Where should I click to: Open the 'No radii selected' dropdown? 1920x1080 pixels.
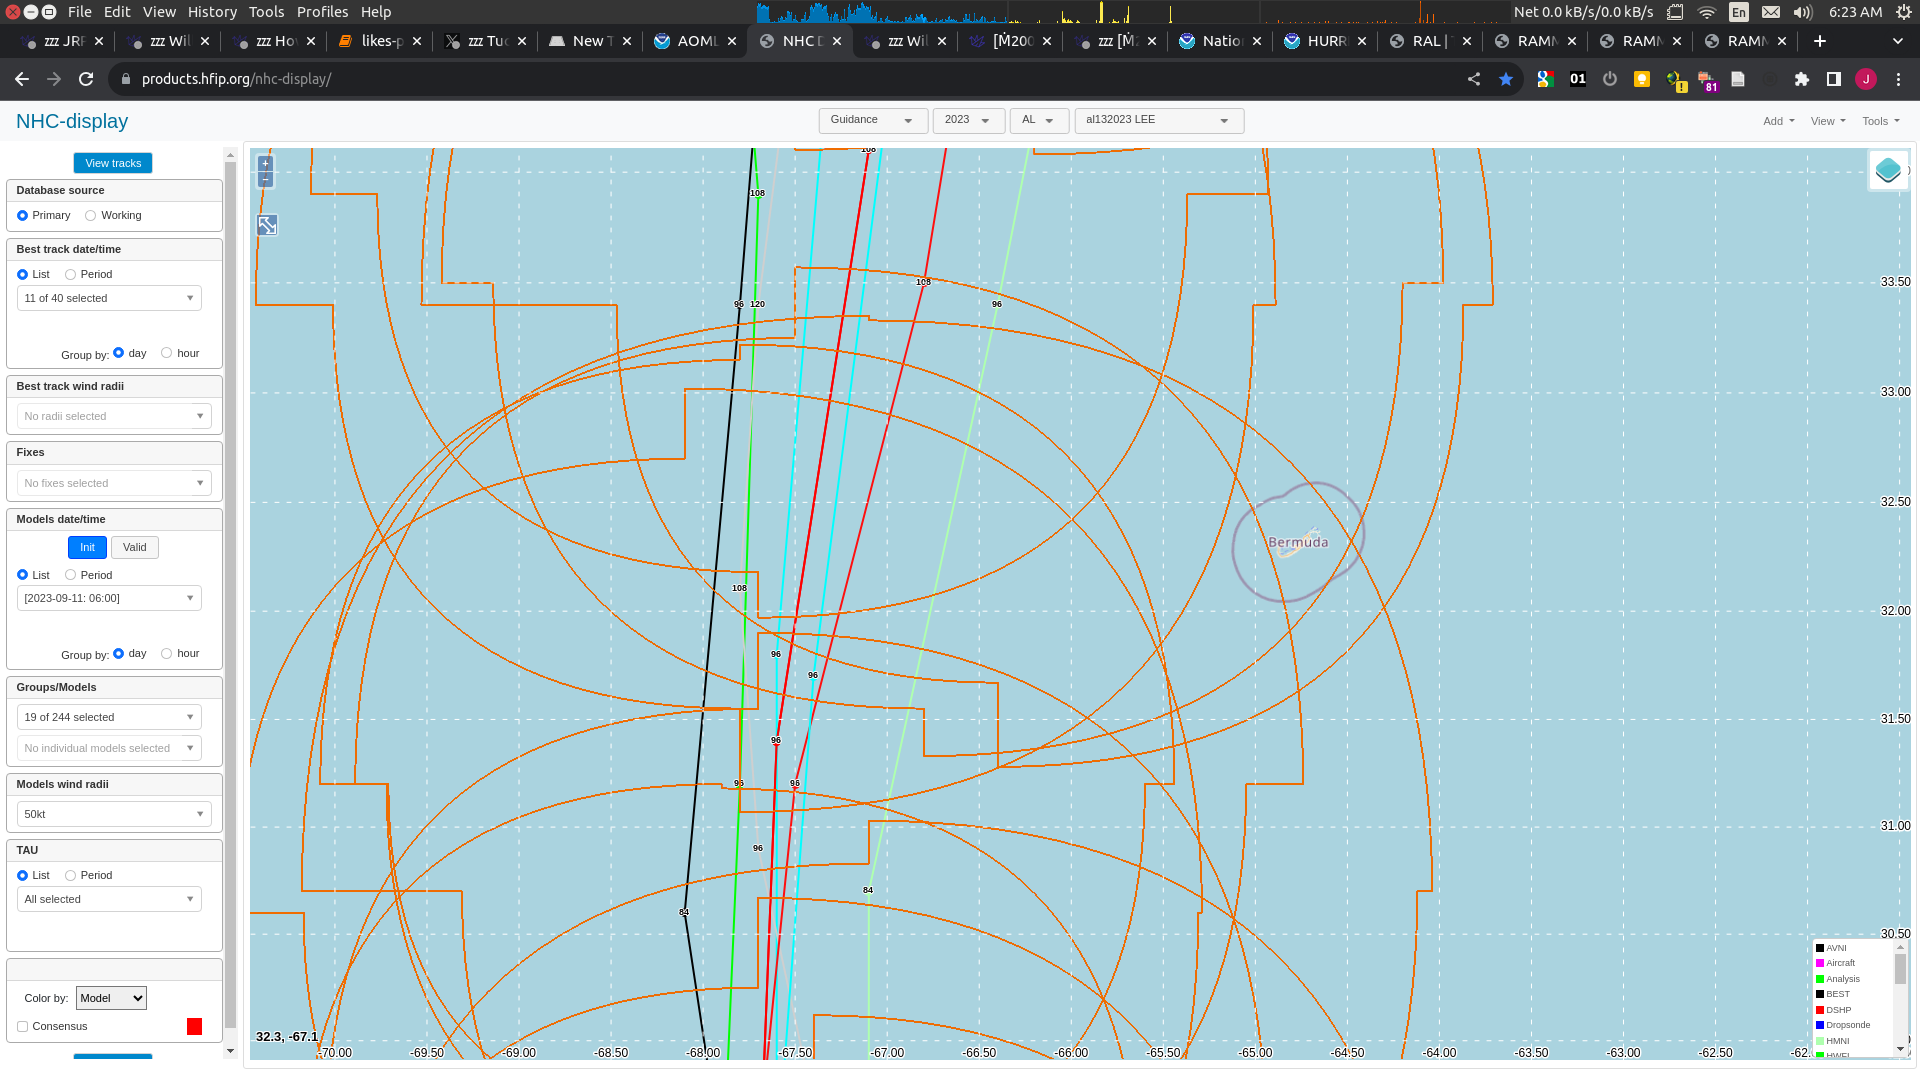[114, 416]
